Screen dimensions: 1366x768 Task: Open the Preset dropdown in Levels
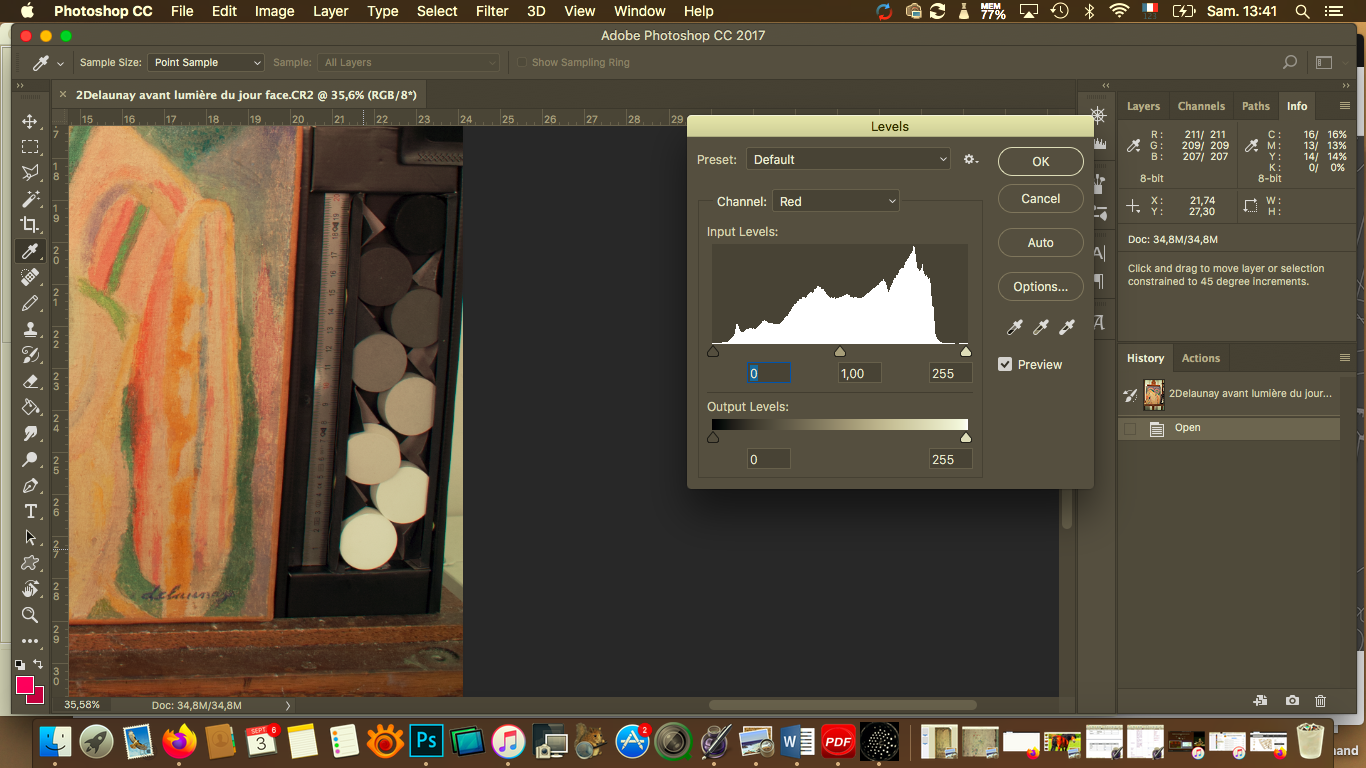click(x=848, y=159)
